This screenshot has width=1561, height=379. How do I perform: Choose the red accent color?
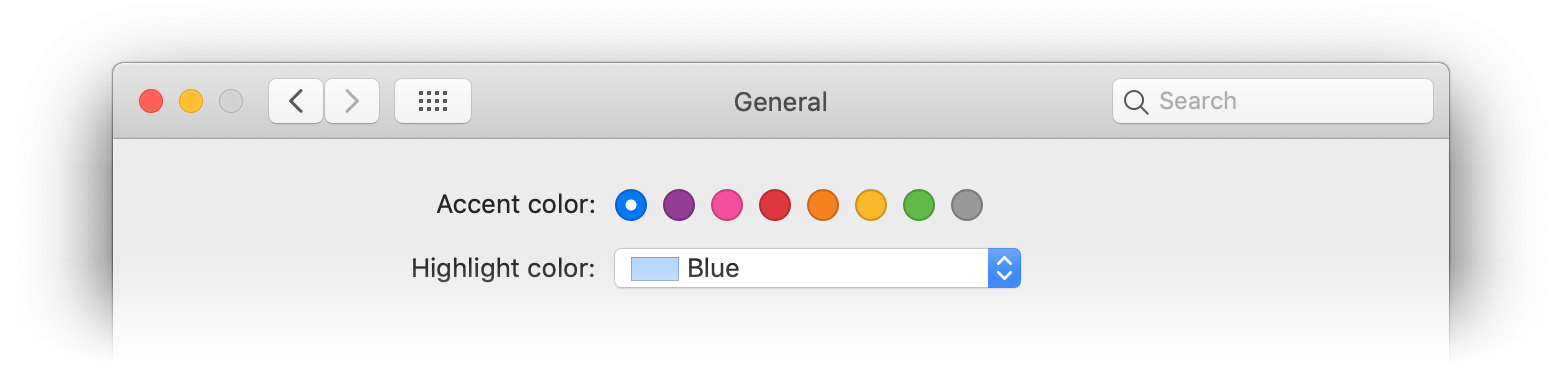775,205
